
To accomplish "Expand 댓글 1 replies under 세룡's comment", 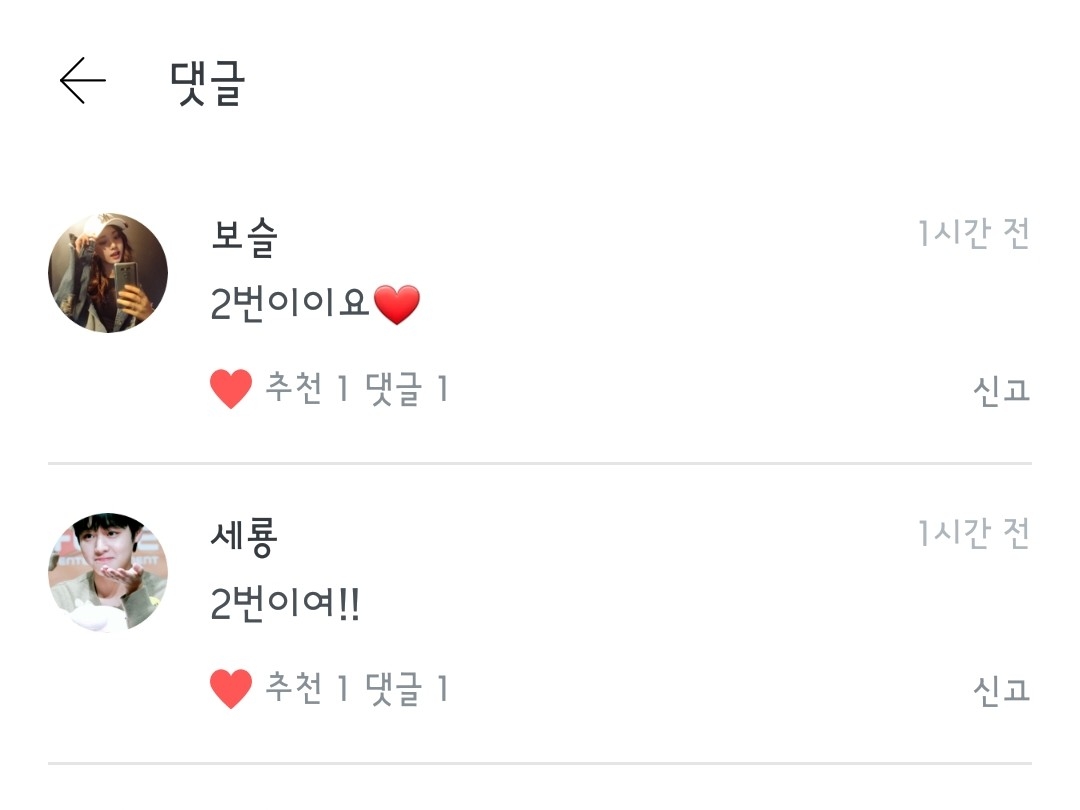I will (x=408, y=689).
